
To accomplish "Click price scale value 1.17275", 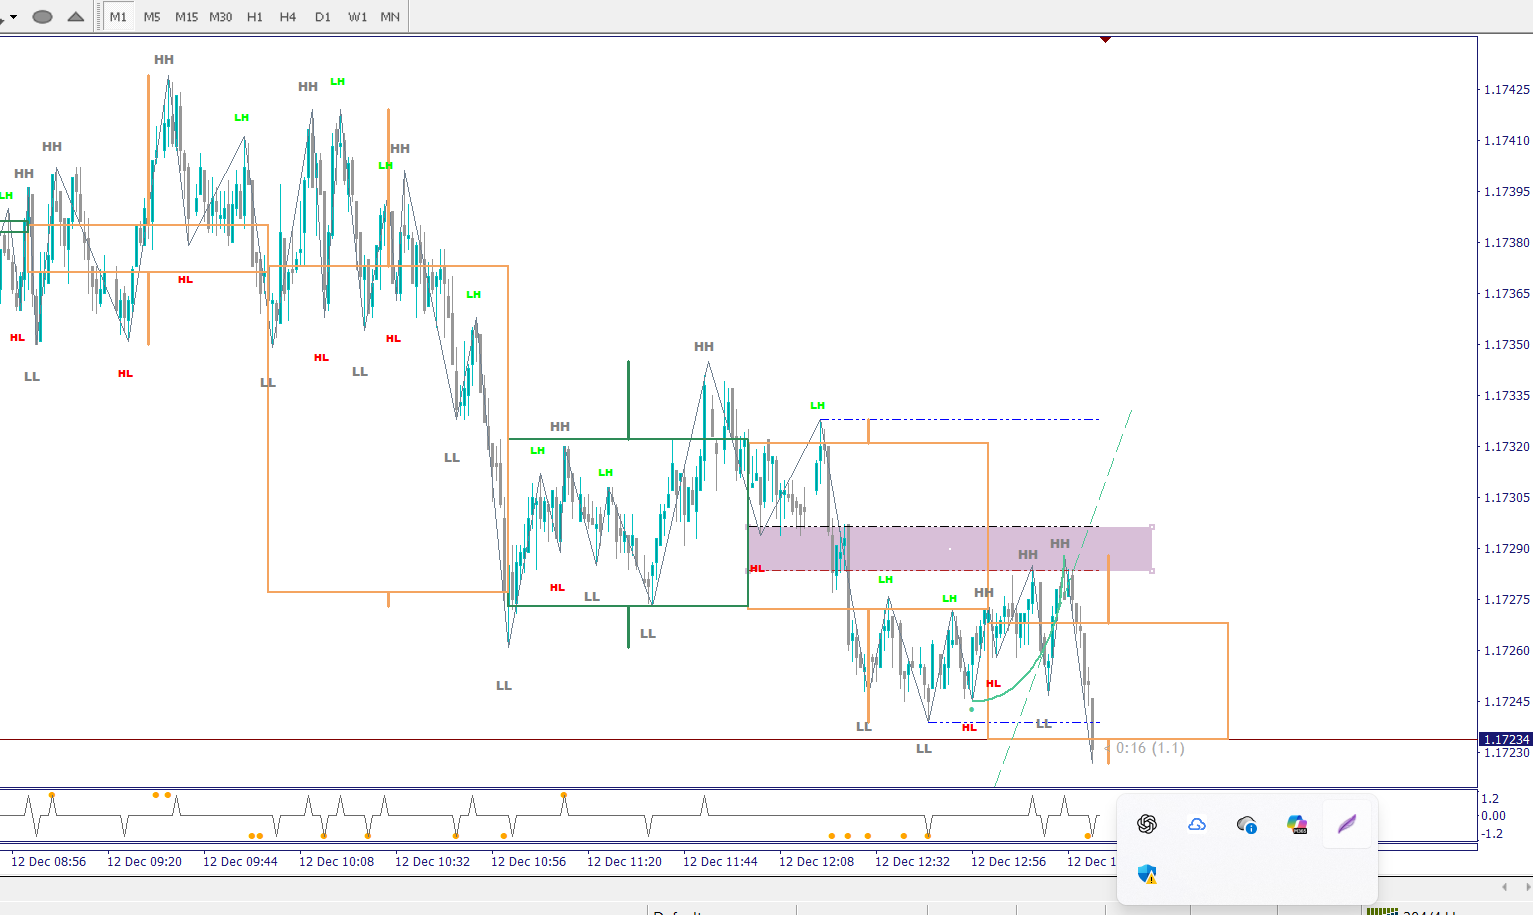I will pyautogui.click(x=1506, y=599).
